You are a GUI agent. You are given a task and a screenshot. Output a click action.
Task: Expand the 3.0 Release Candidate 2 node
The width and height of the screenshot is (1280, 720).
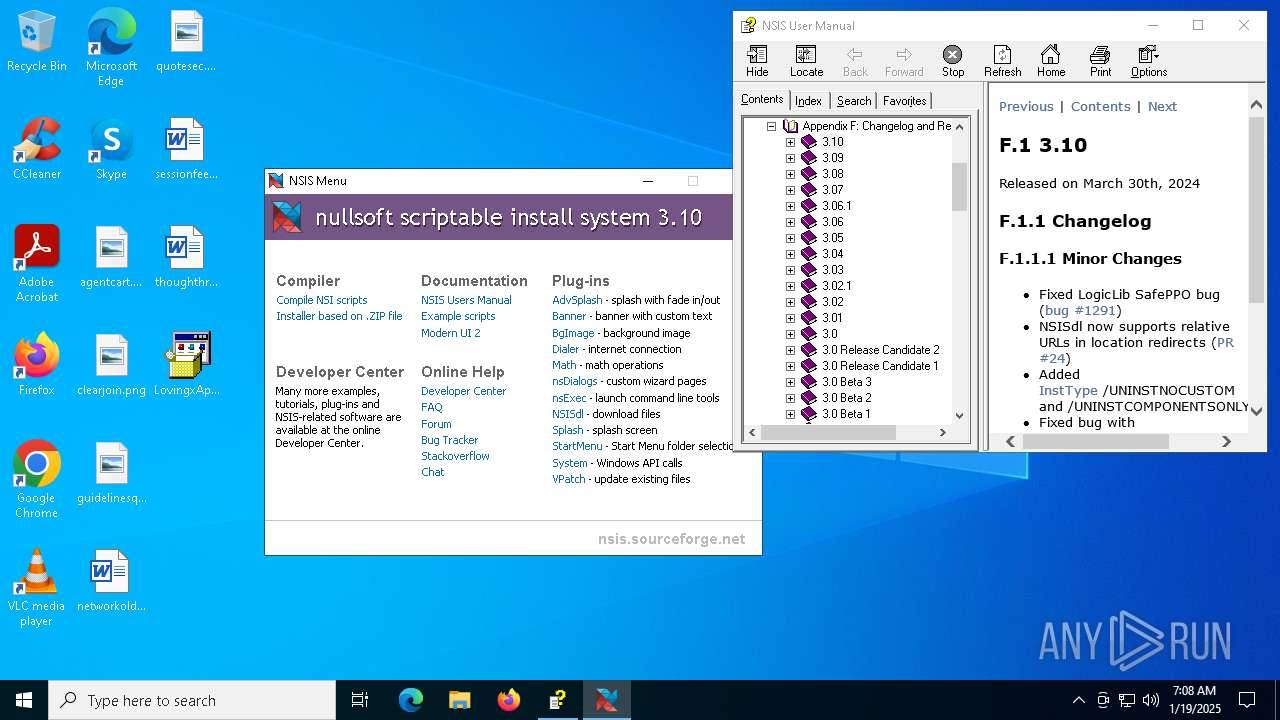click(790, 350)
